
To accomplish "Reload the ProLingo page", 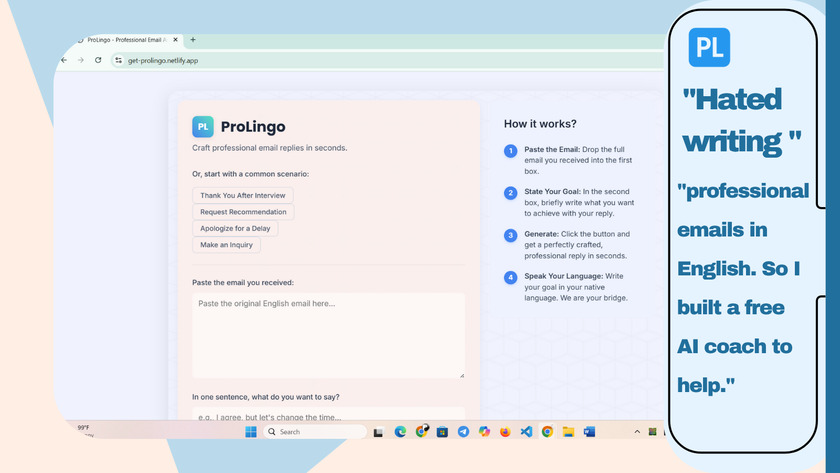I will [x=98, y=60].
